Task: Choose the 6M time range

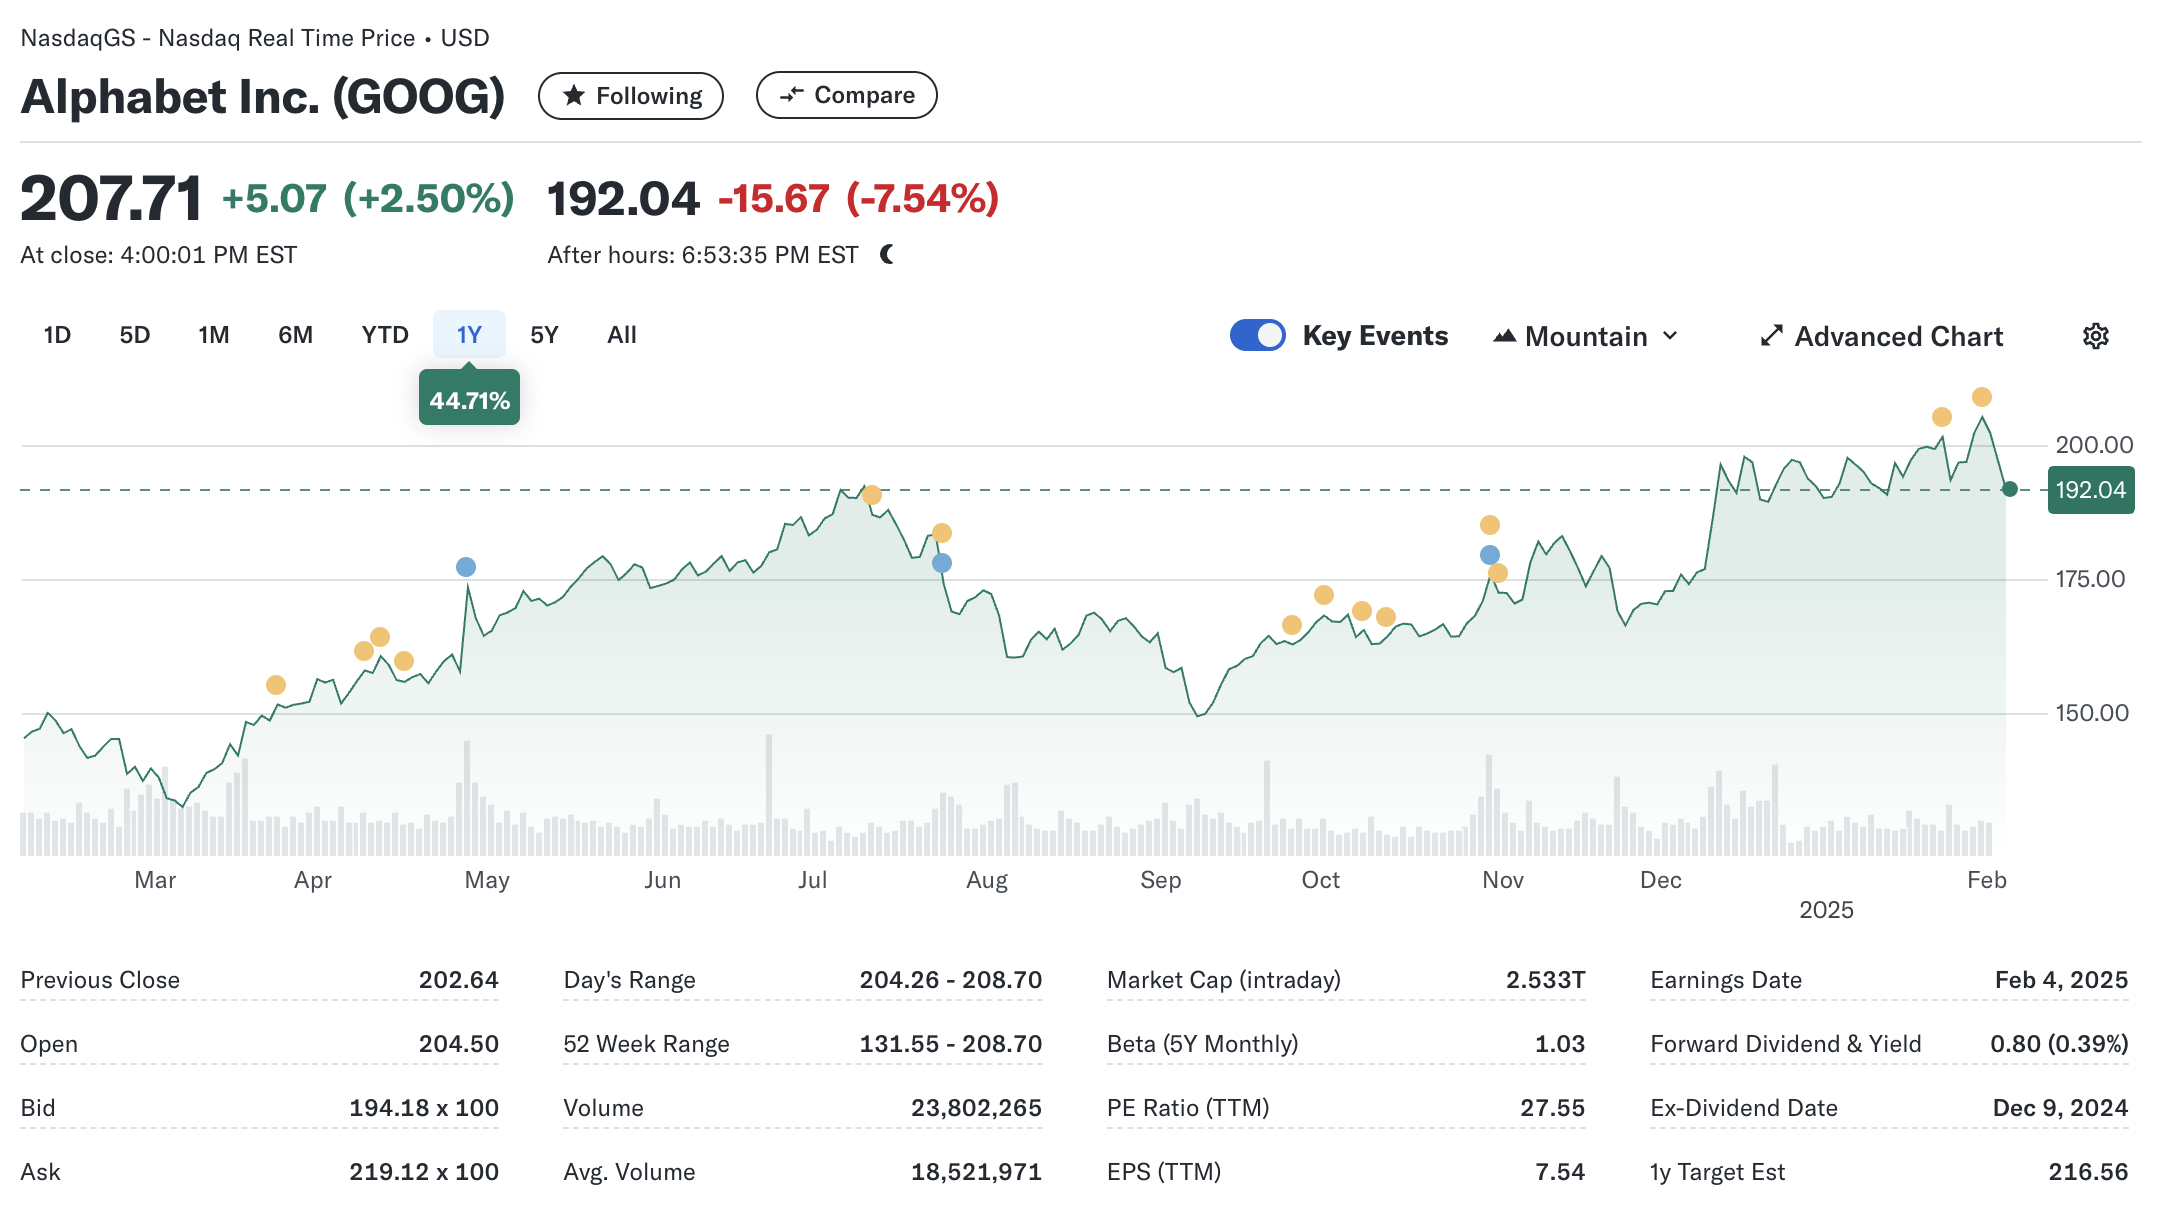Action: point(295,335)
